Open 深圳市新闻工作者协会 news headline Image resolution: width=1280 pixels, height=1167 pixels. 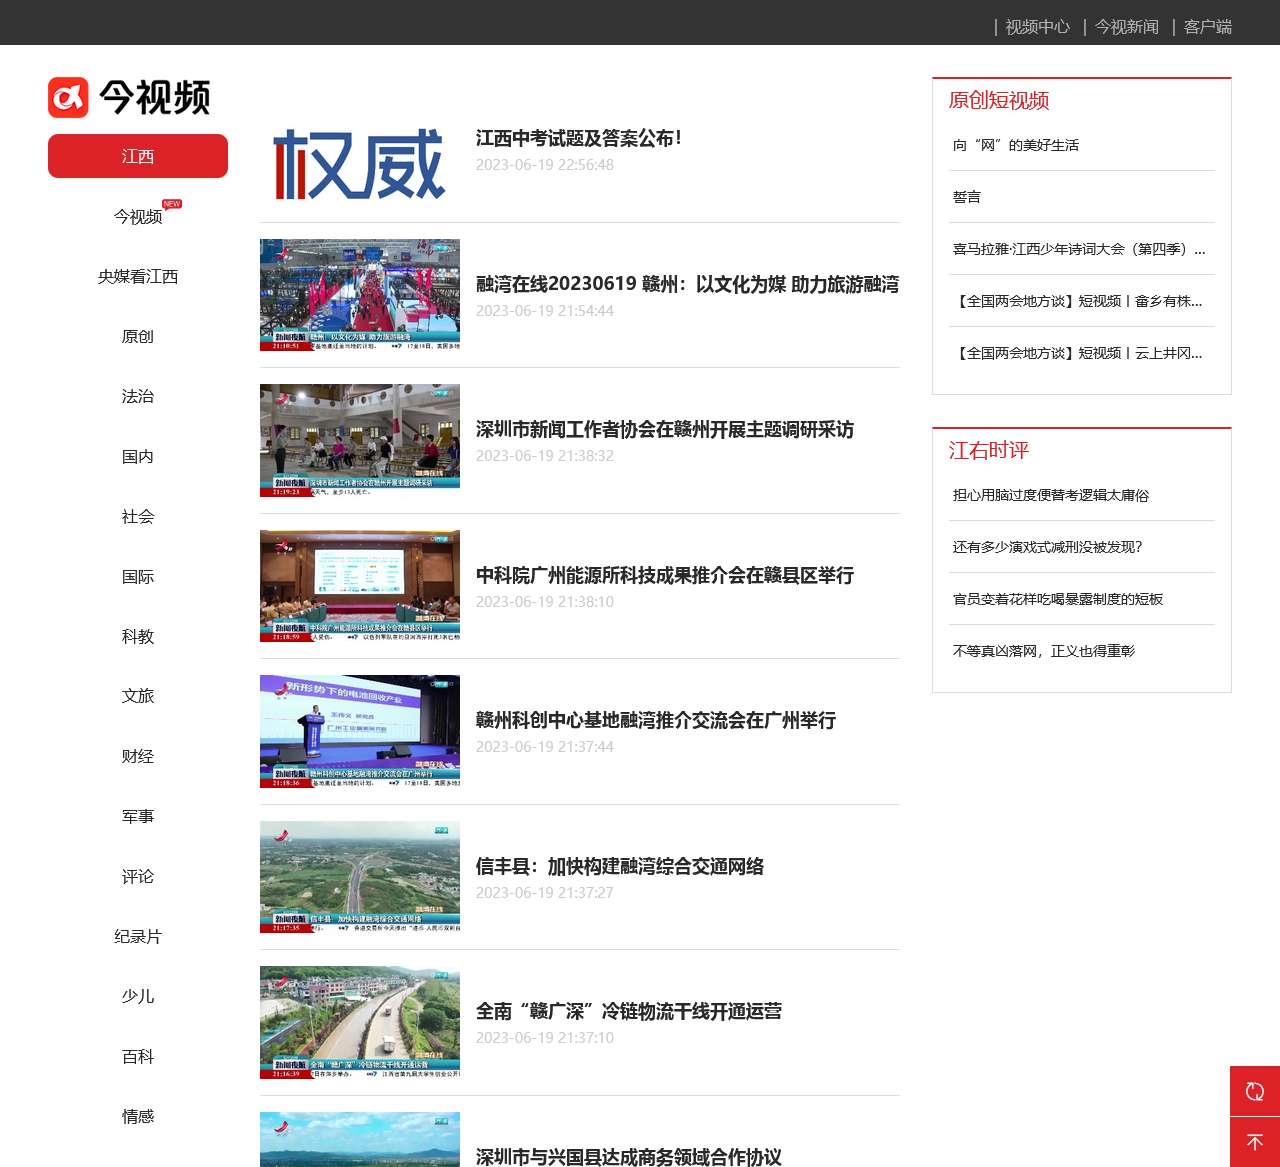click(664, 430)
